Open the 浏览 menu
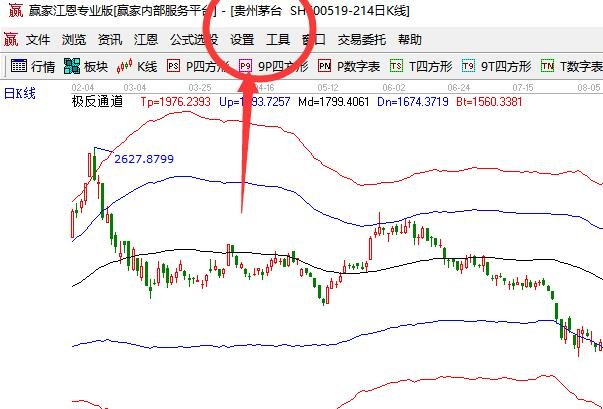 (x=74, y=39)
